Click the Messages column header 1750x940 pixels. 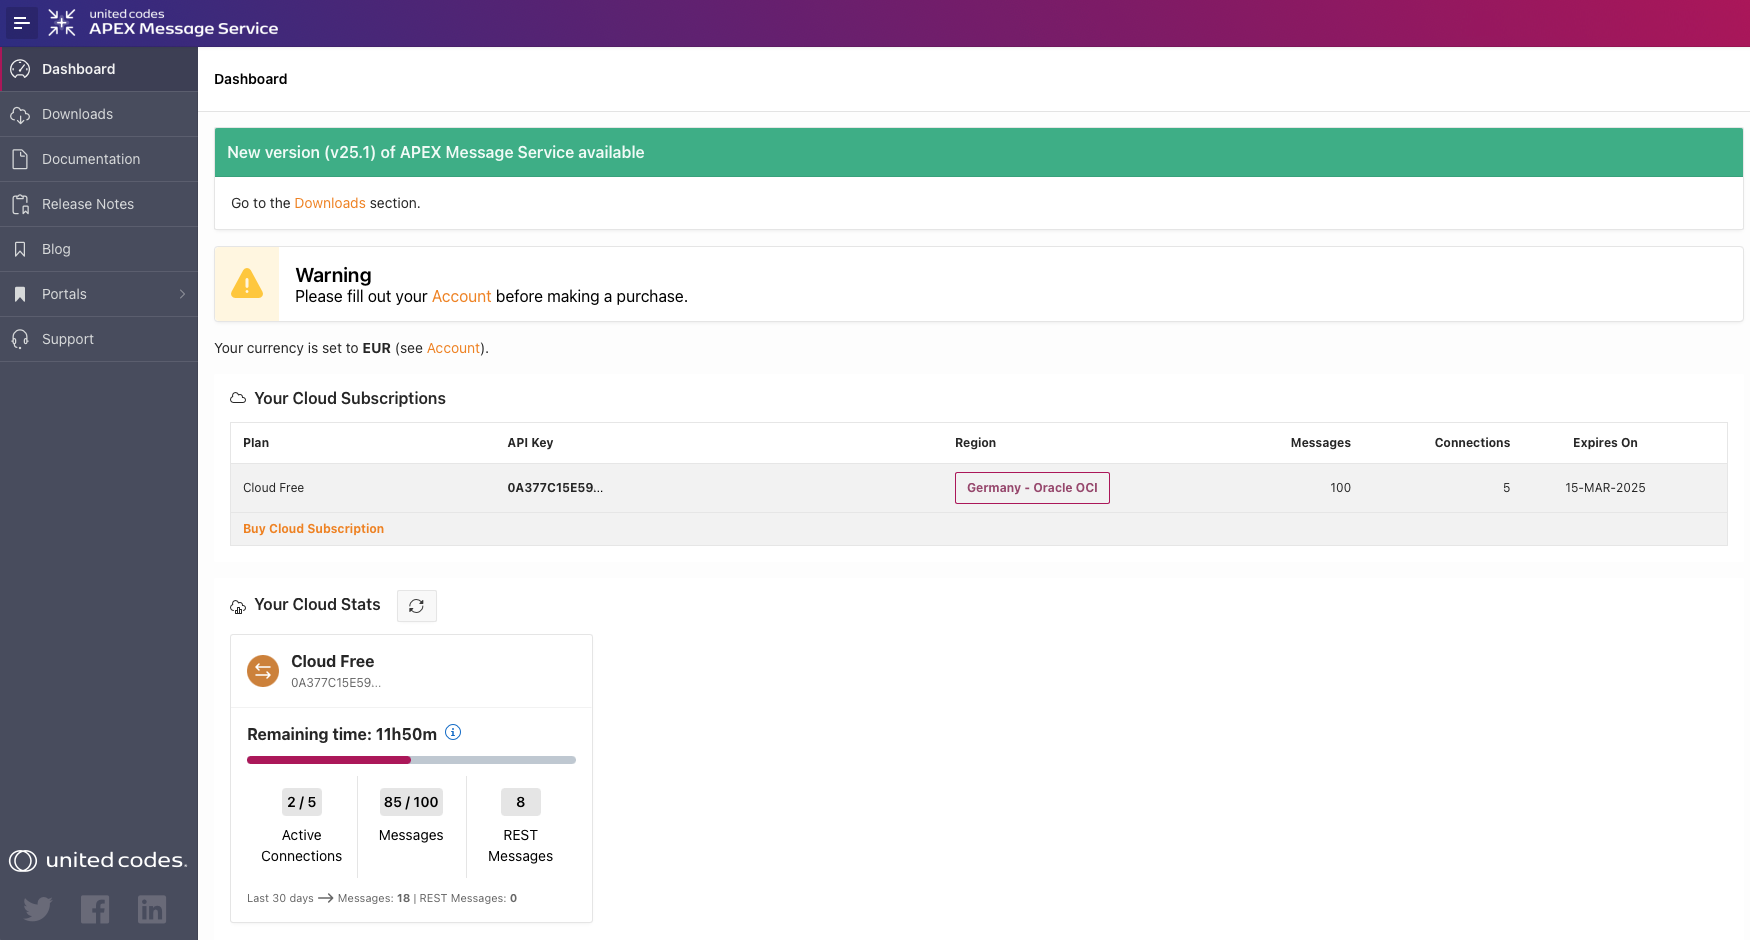pyautogui.click(x=1320, y=443)
